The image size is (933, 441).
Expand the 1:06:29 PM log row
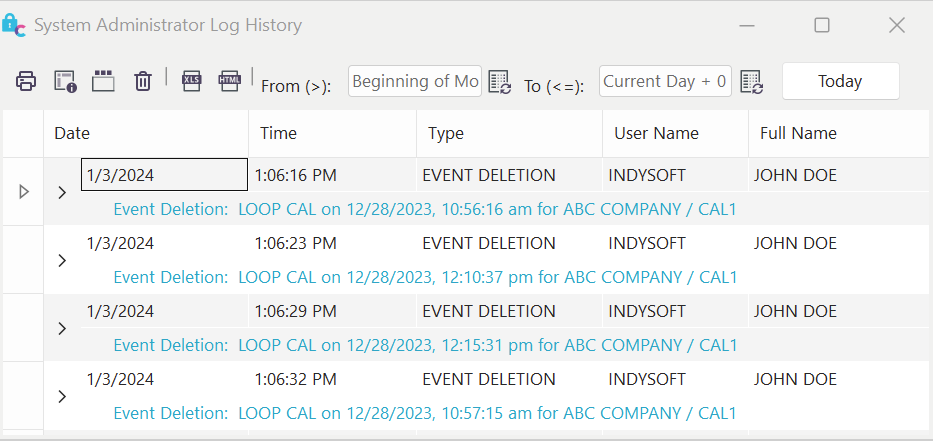62,328
